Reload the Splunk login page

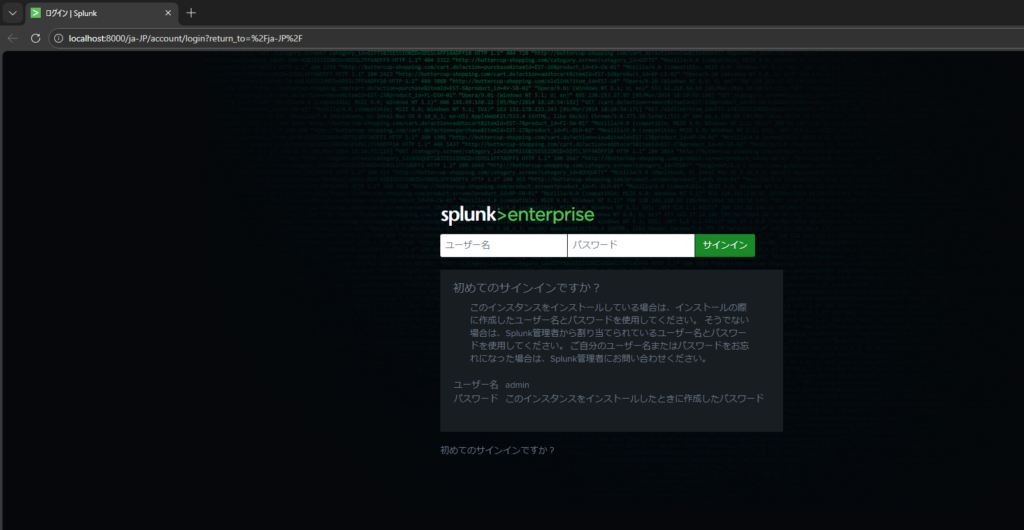click(x=35, y=38)
